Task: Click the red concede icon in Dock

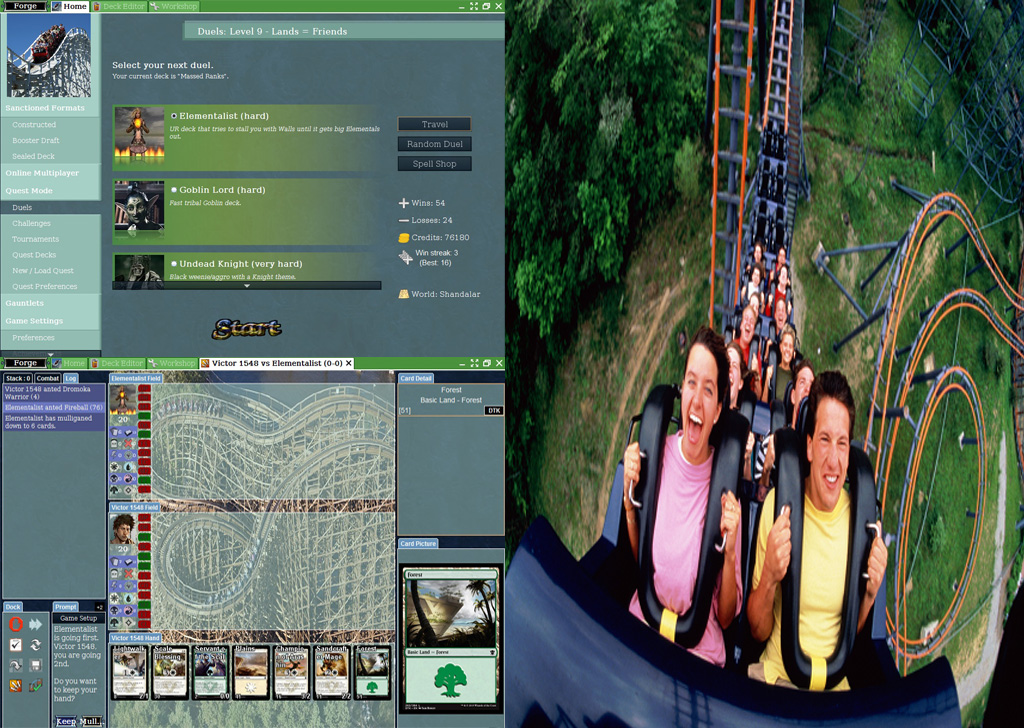Action: [x=15, y=624]
